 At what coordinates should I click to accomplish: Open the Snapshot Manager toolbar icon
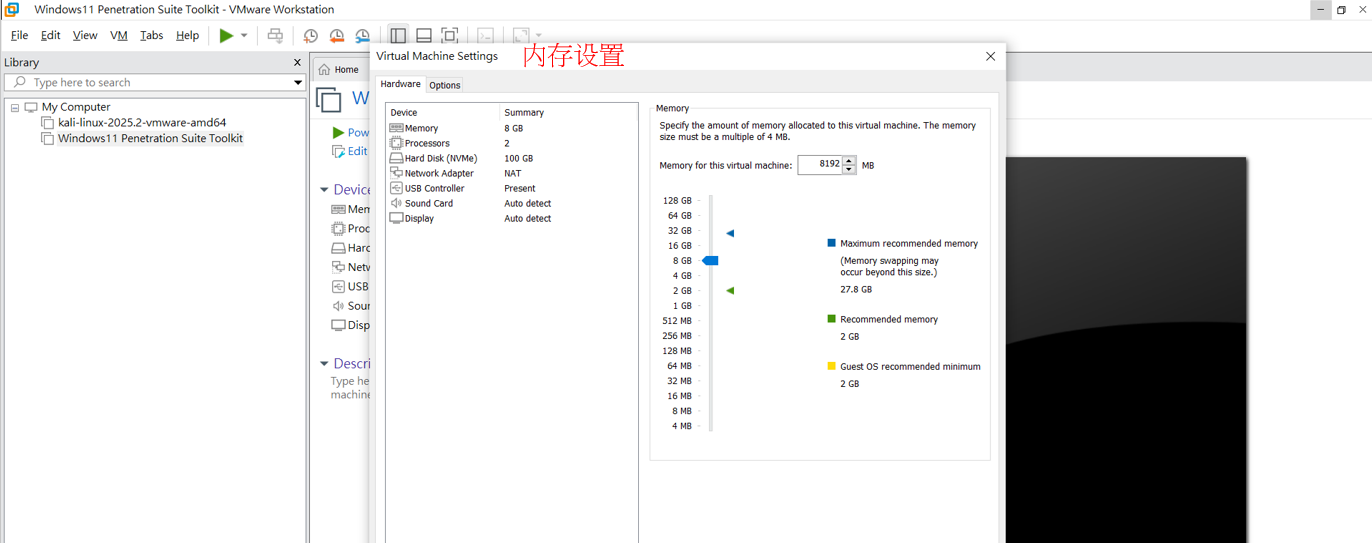(x=363, y=36)
